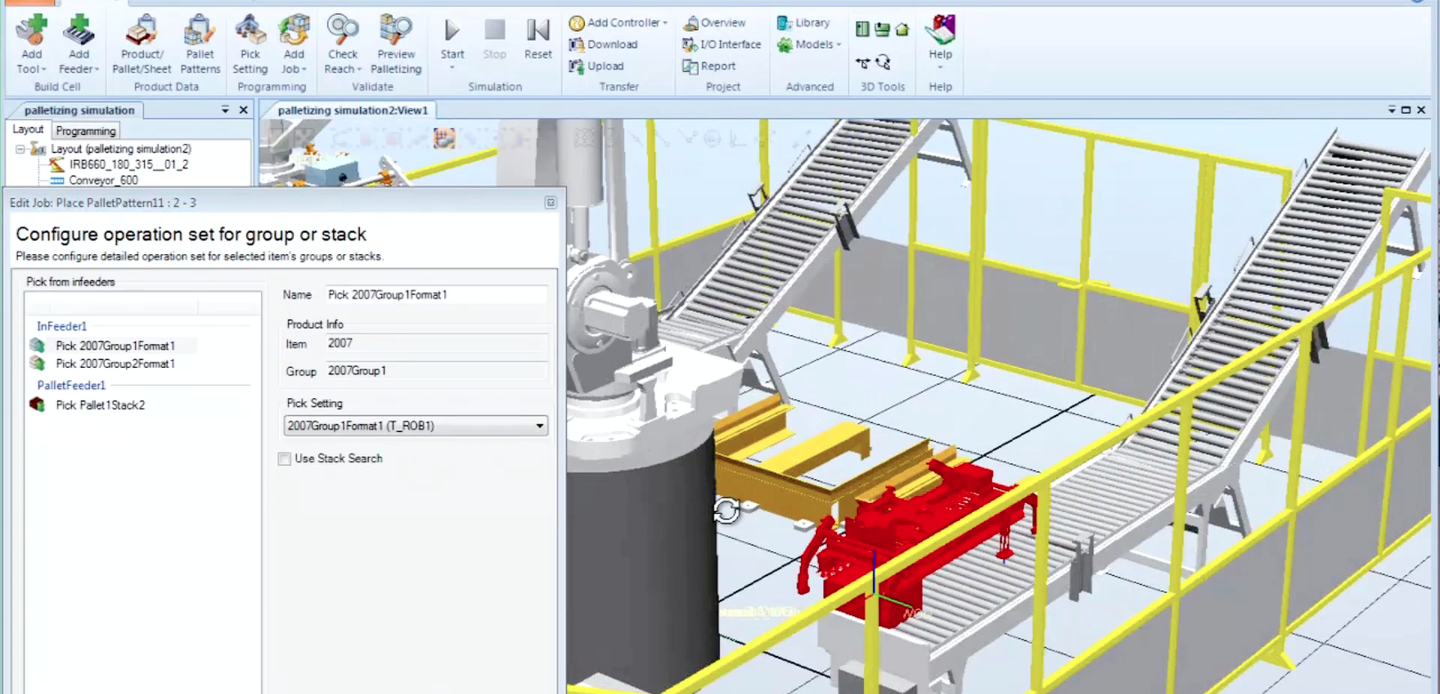Select Layout (palletizing simulation2) node
This screenshot has height=694, width=1440.
point(121,149)
